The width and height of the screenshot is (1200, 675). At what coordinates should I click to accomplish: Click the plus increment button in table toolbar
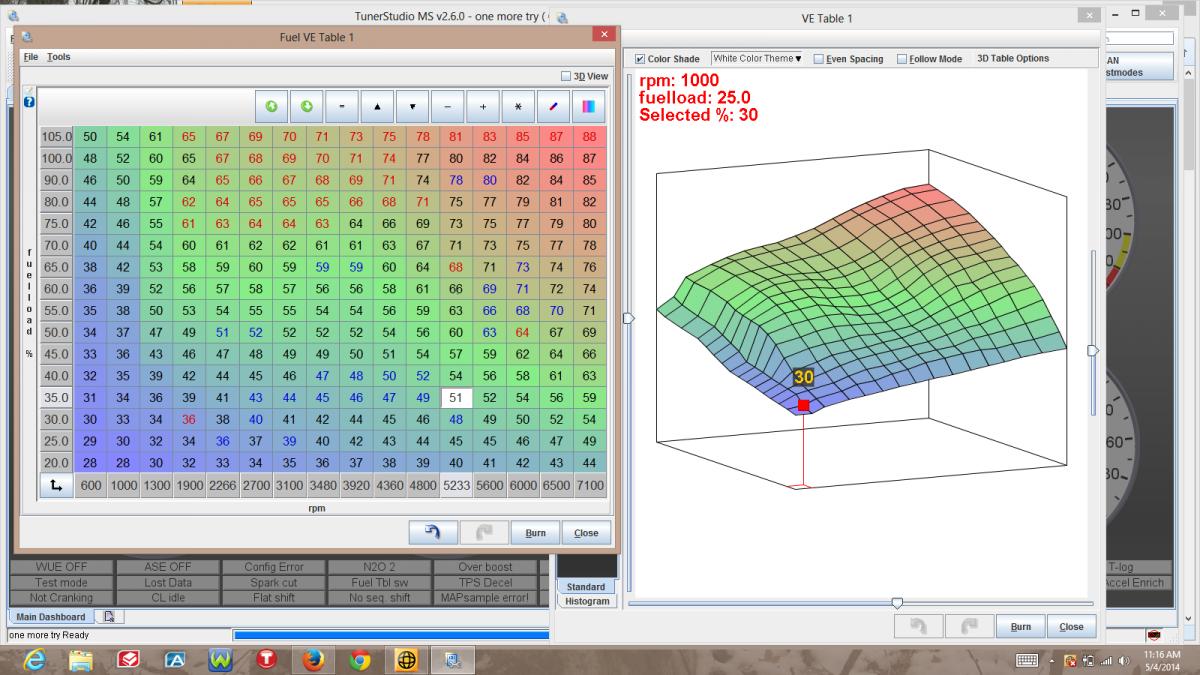[x=483, y=106]
